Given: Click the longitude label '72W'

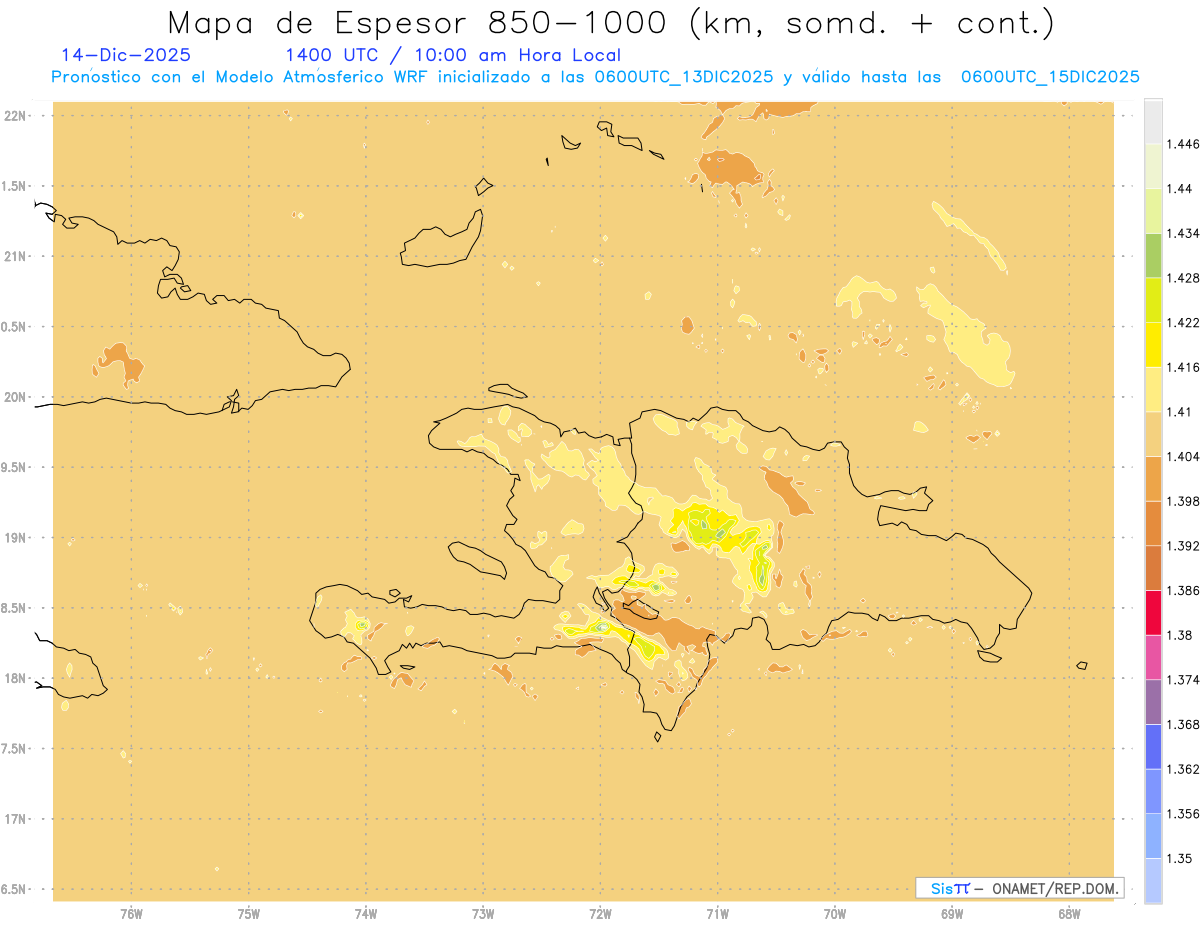Looking at the screenshot, I should [x=600, y=913].
